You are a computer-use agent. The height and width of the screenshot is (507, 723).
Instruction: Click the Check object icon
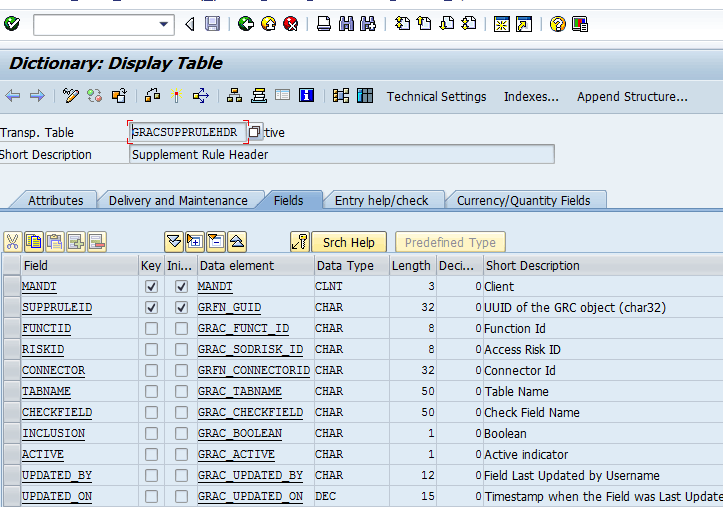click(x=152, y=96)
